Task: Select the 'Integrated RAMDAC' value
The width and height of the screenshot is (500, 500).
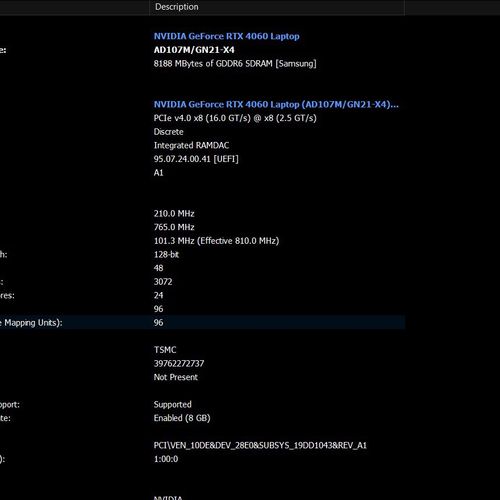Action: coord(191,146)
